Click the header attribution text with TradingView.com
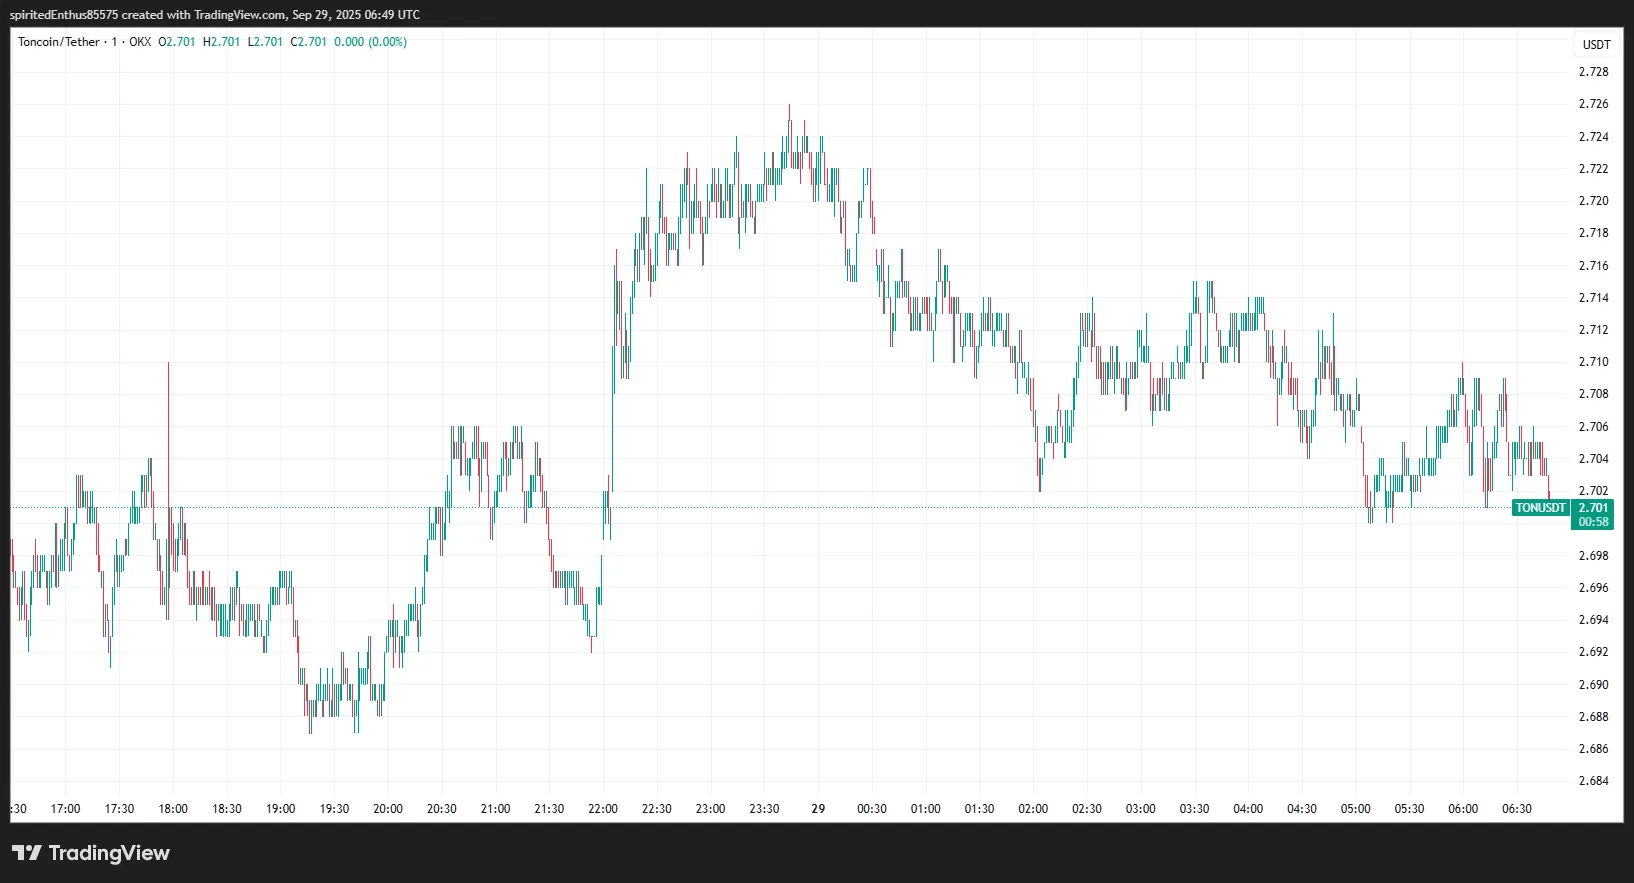Image resolution: width=1634 pixels, height=883 pixels. 215,15
